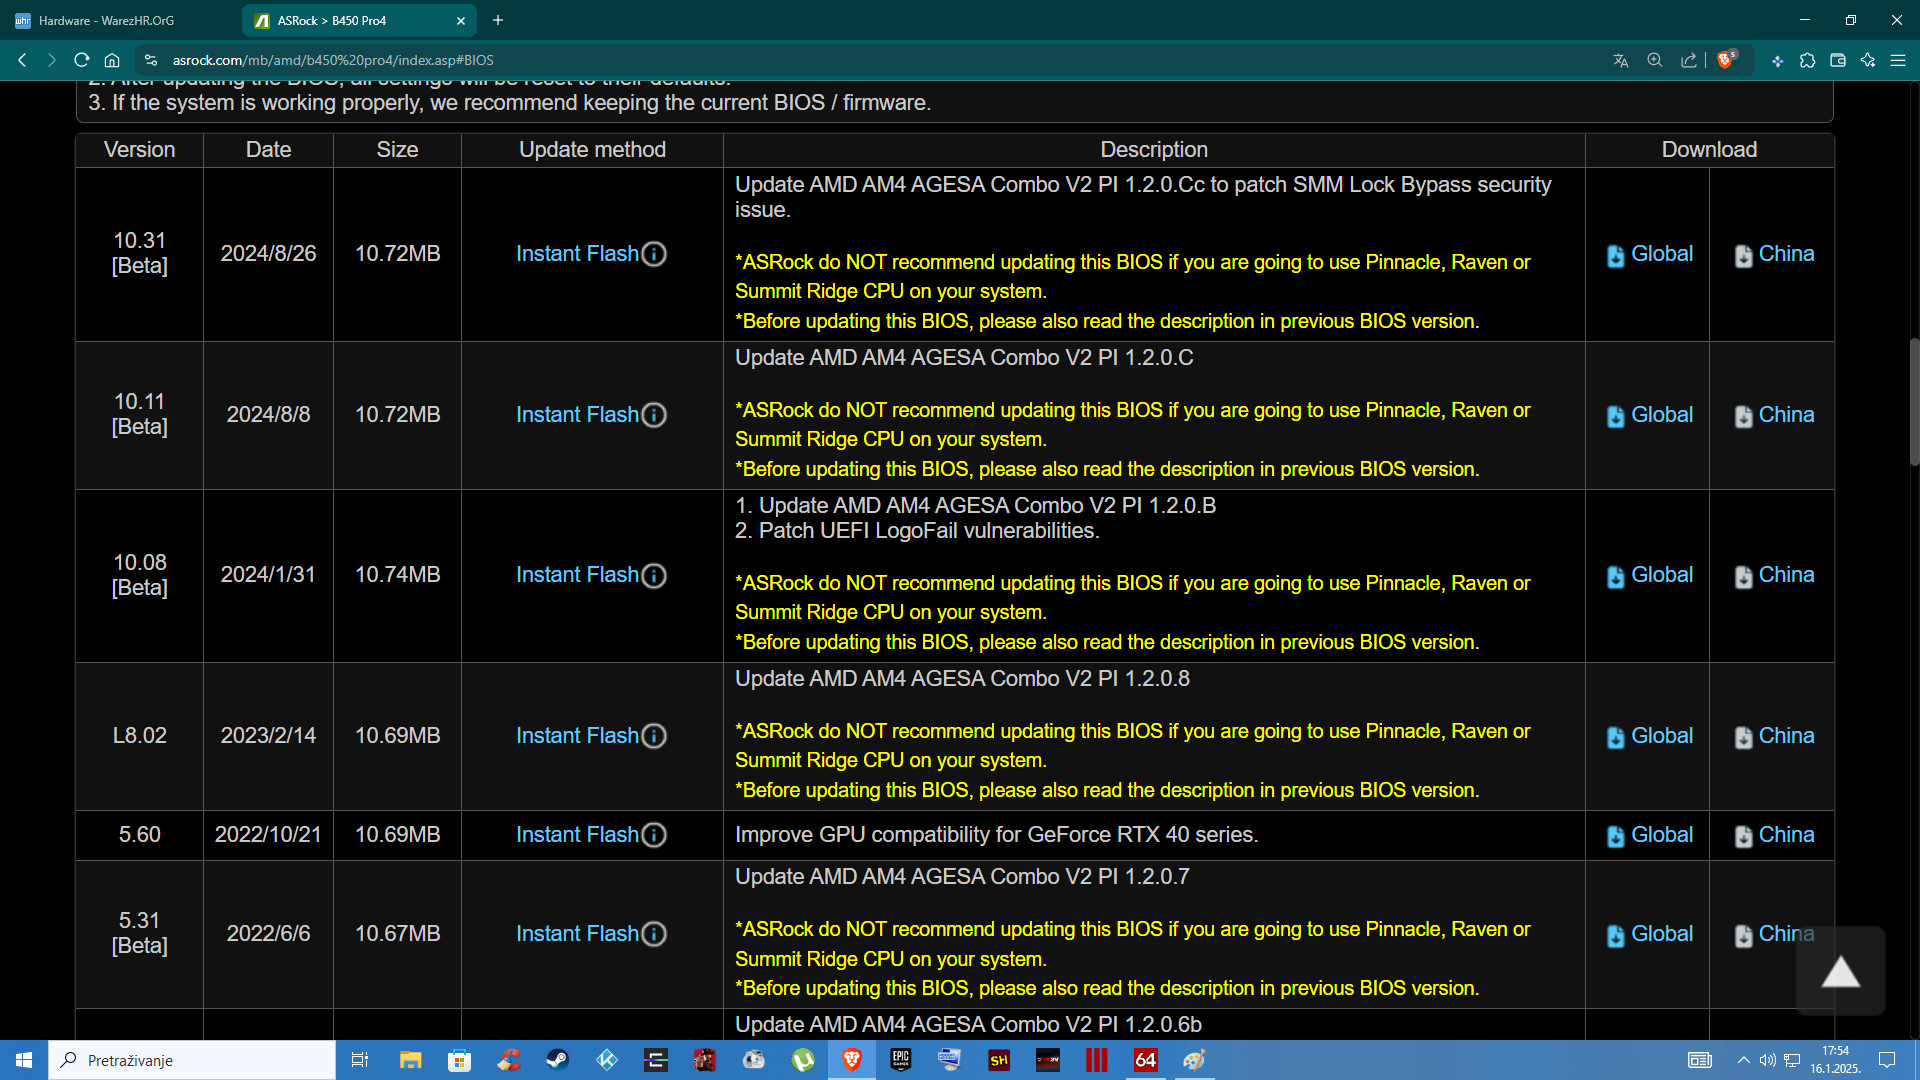Screen dimensions: 1920x1080
Task: Open Kodi from the taskbar
Action: click(x=607, y=1060)
